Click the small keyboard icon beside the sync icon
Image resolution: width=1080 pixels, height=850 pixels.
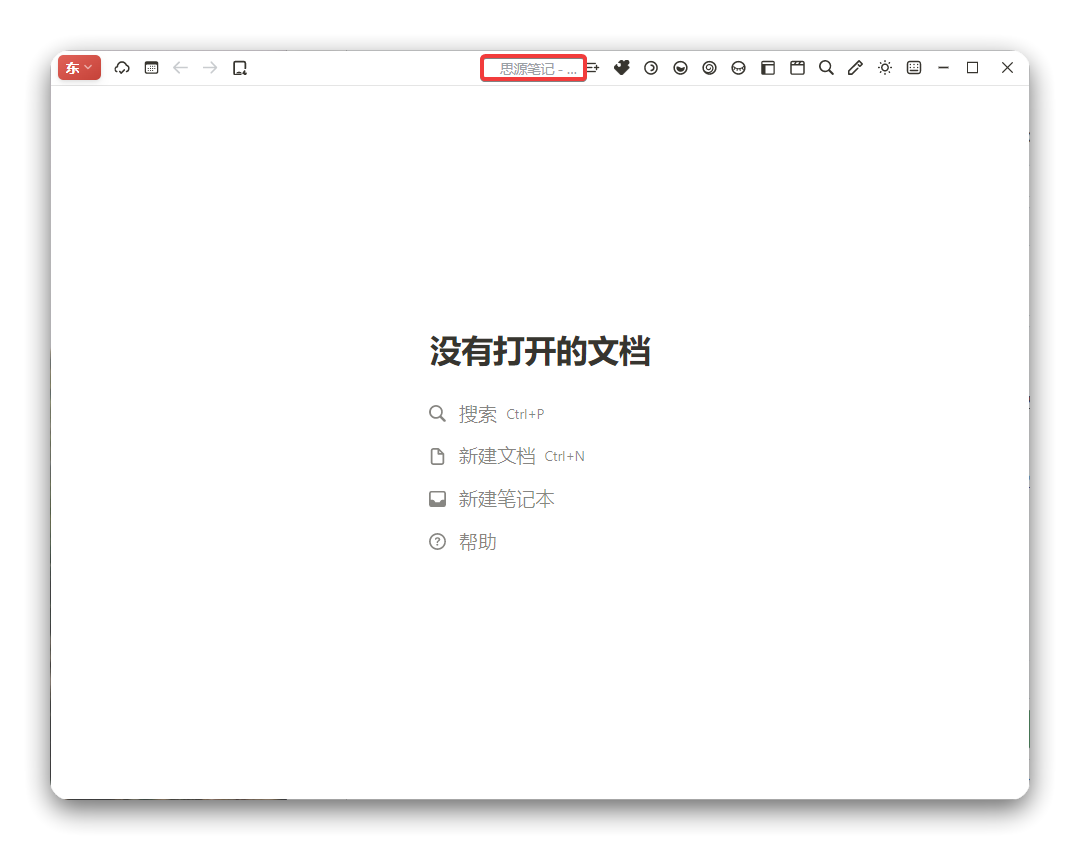[151, 67]
